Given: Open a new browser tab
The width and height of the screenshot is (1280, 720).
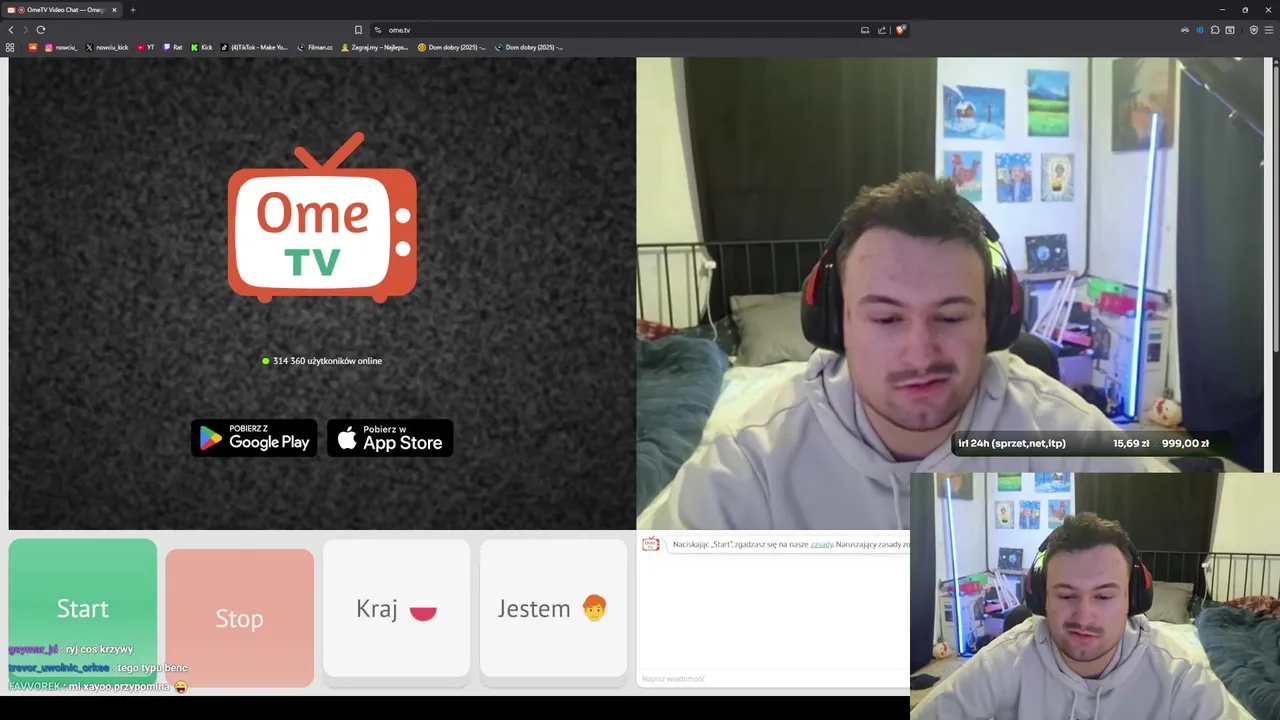Looking at the screenshot, I should 132,10.
